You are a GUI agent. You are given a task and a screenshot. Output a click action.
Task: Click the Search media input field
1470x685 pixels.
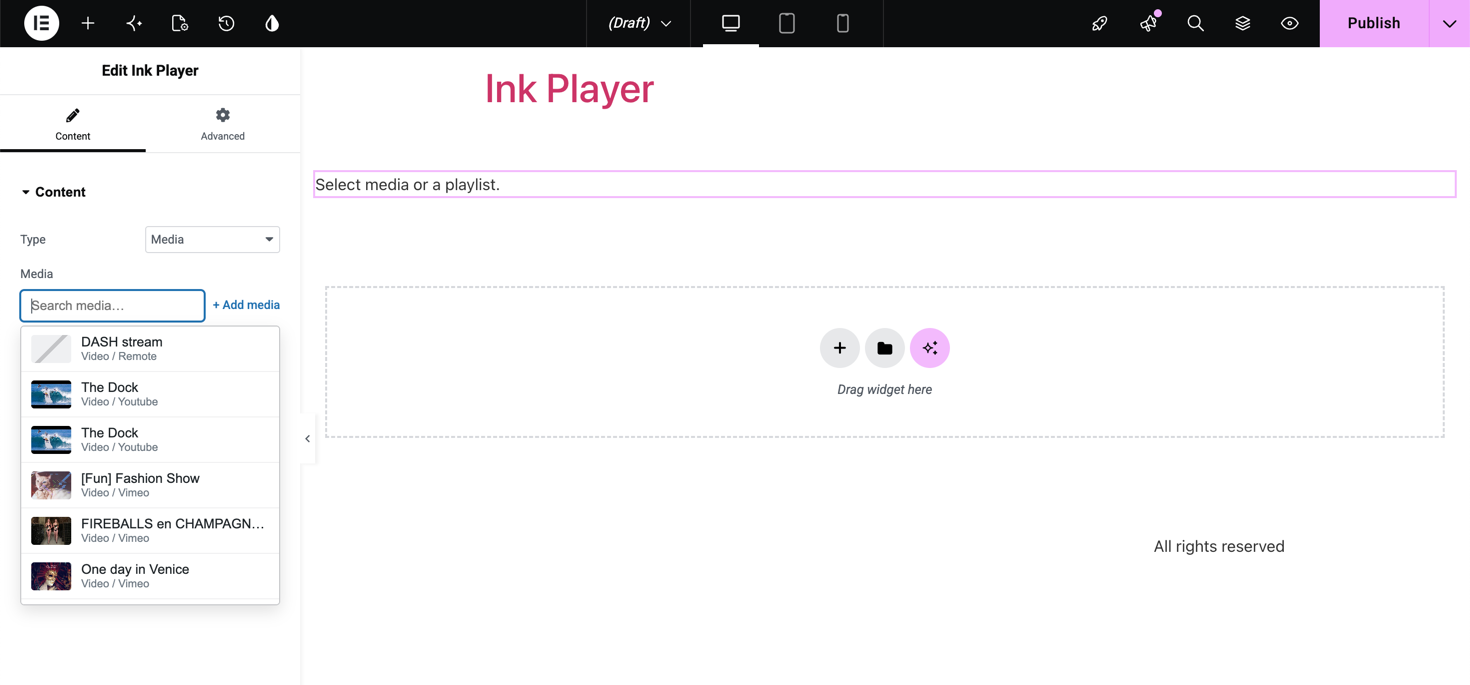tap(112, 305)
